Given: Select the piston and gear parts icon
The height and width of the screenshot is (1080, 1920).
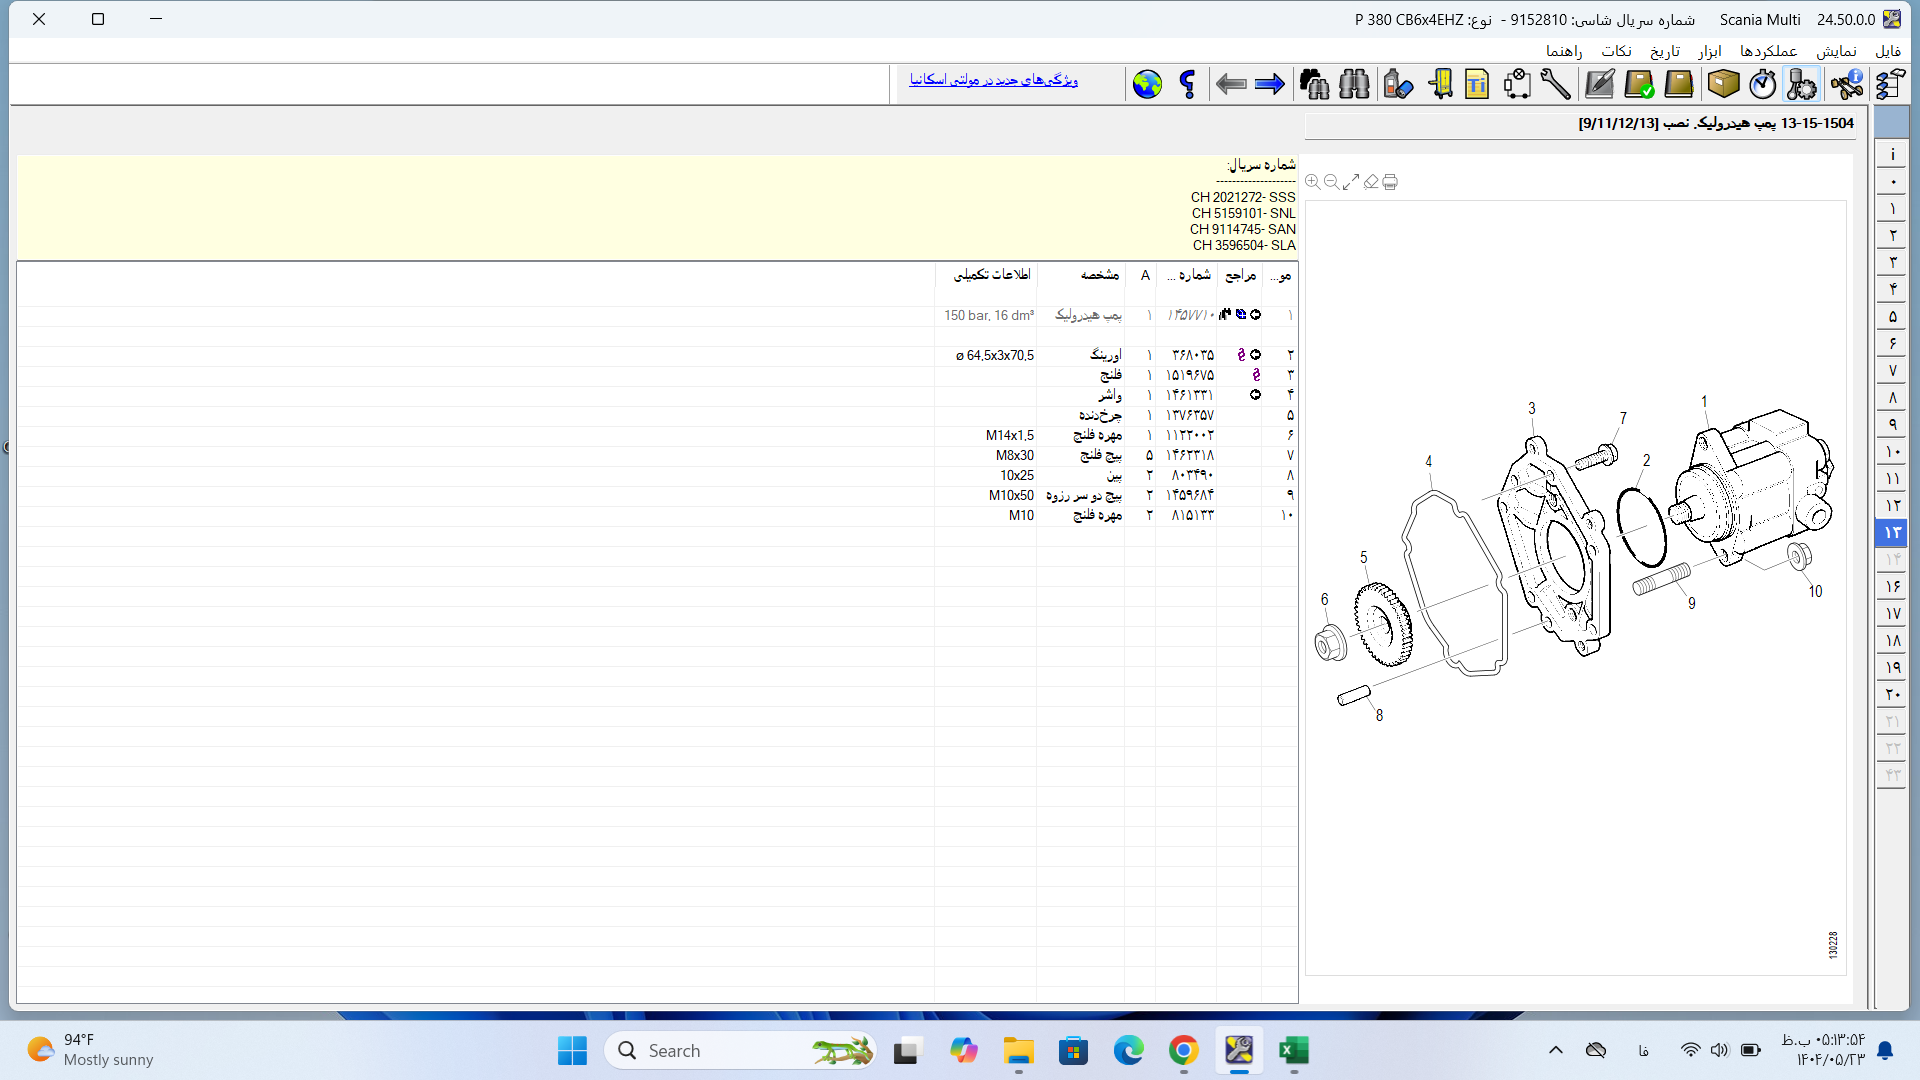Looking at the screenshot, I should [1802, 85].
